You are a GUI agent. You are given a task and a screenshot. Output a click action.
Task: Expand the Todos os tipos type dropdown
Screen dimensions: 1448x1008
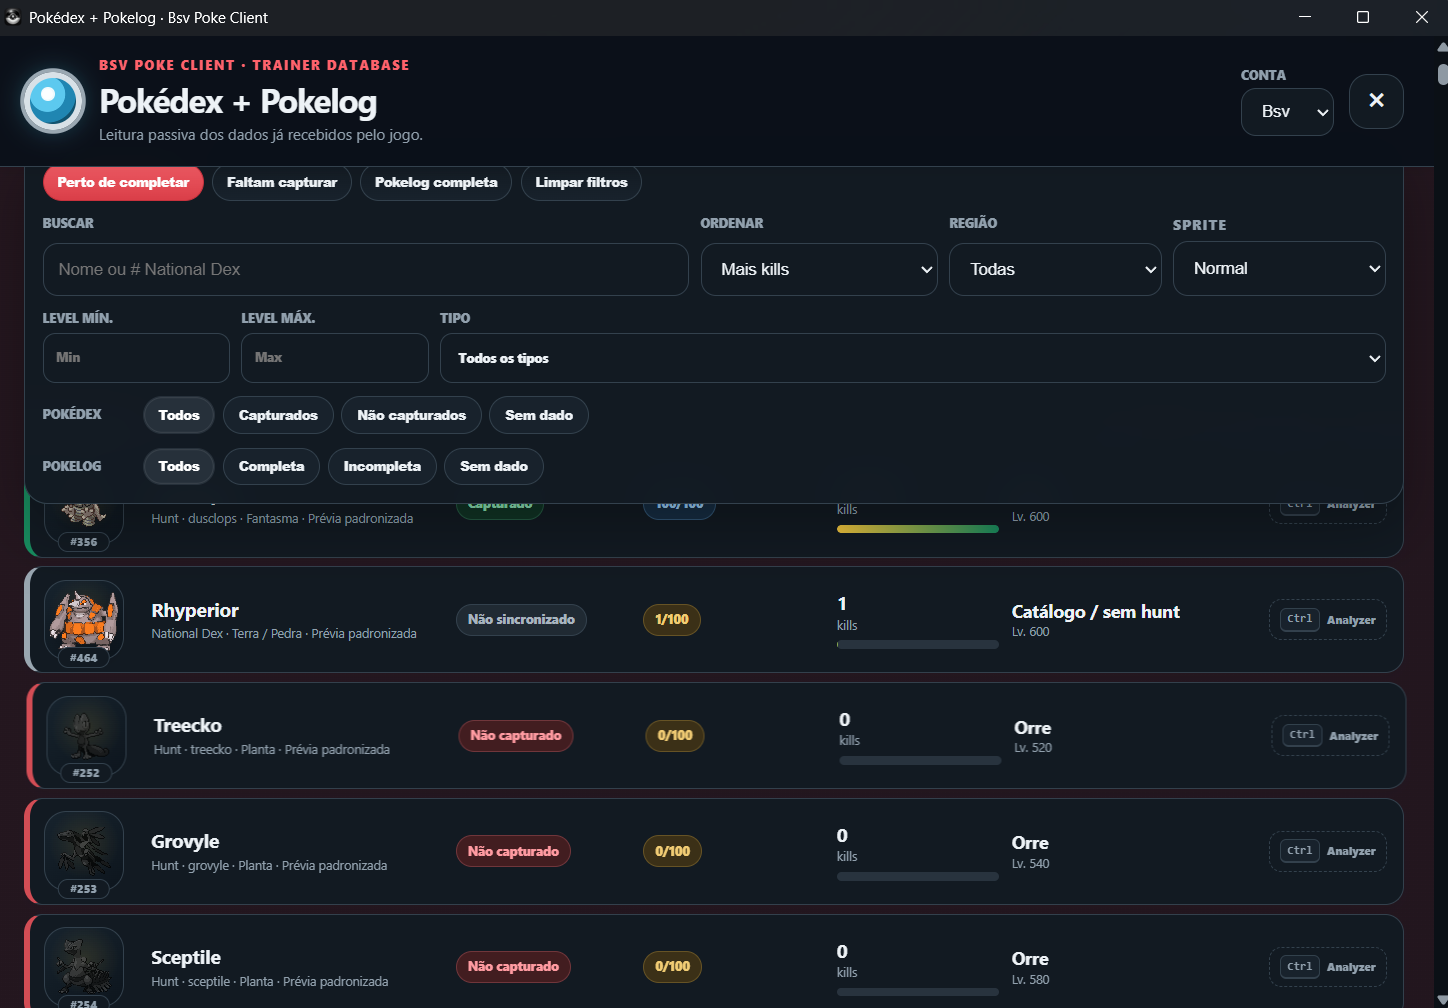tap(912, 358)
